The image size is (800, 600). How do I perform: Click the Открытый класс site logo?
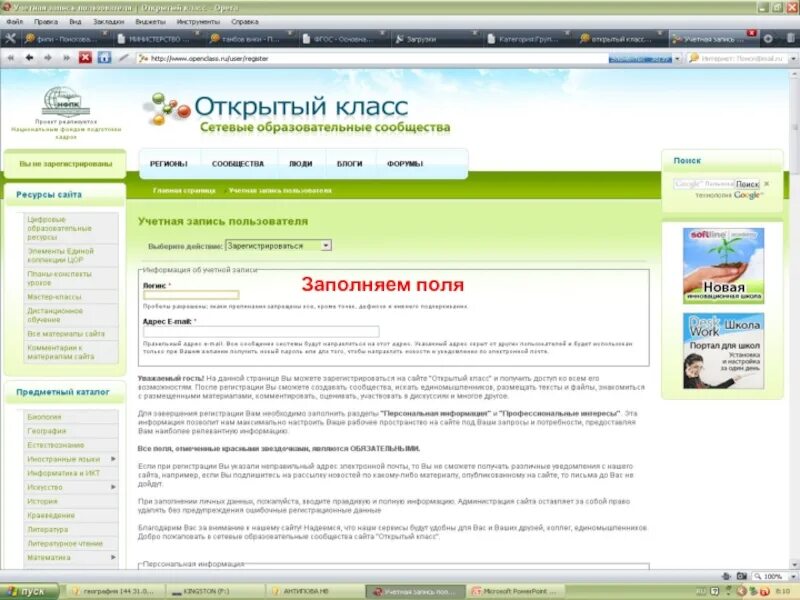(x=297, y=114)
